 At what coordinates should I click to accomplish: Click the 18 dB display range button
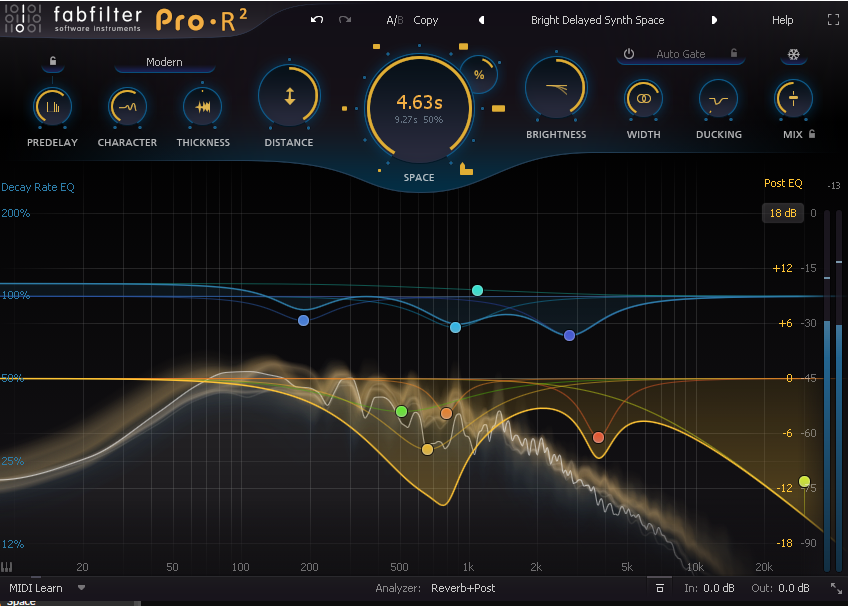(783, 213)
